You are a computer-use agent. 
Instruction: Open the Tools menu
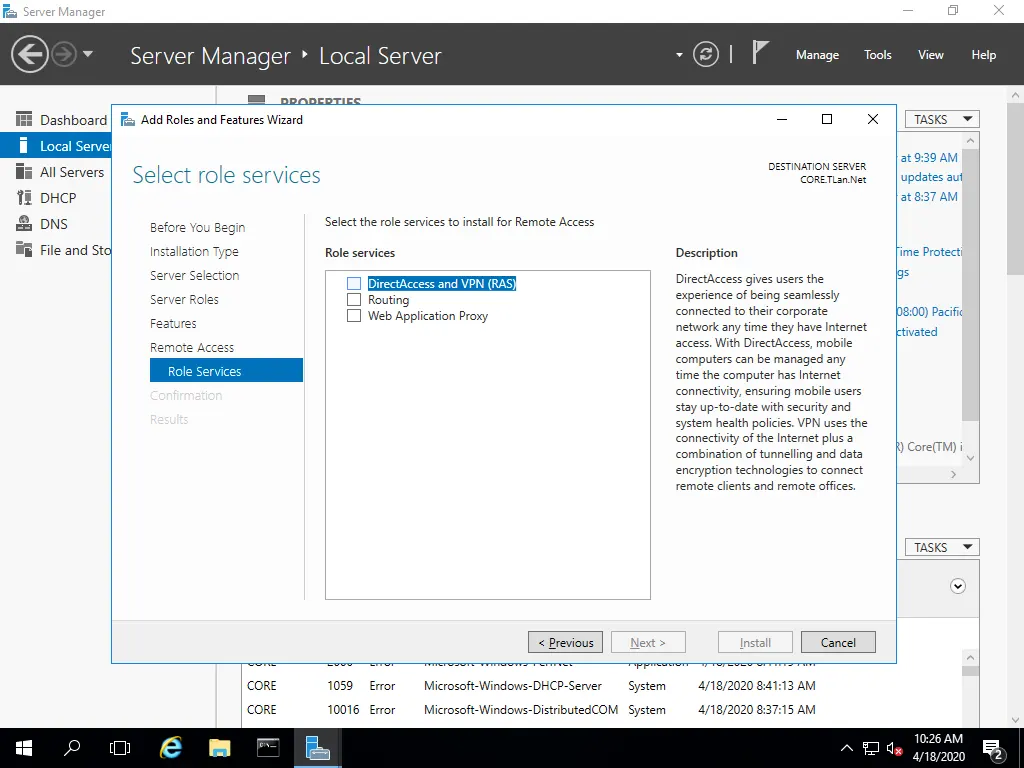click(878, 55)
